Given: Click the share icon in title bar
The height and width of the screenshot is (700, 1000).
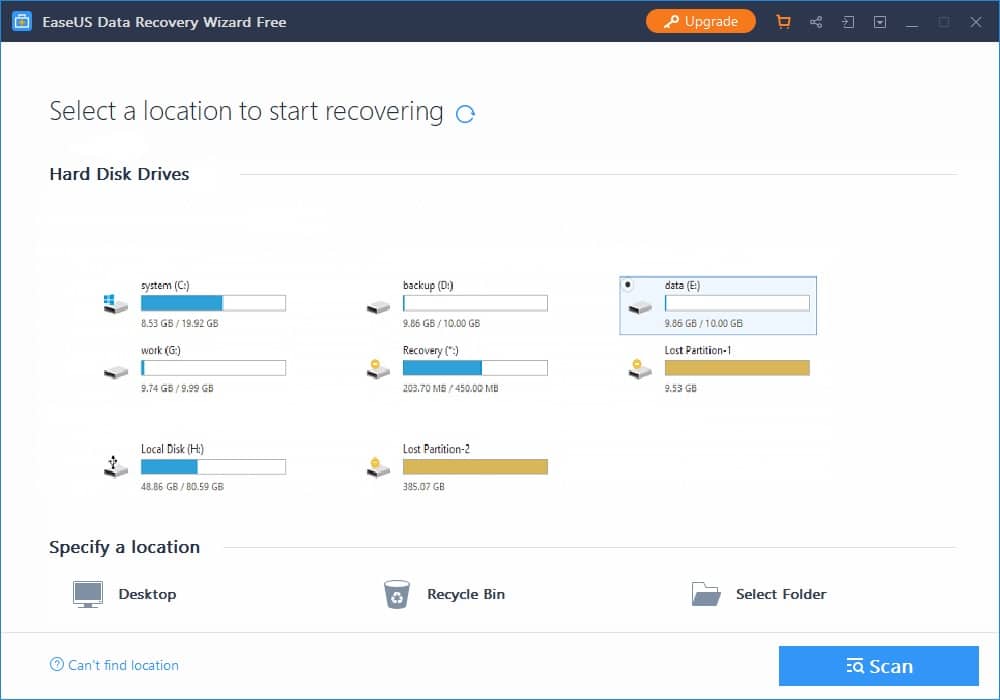Looking at the screenshot, I should [816, 22].
